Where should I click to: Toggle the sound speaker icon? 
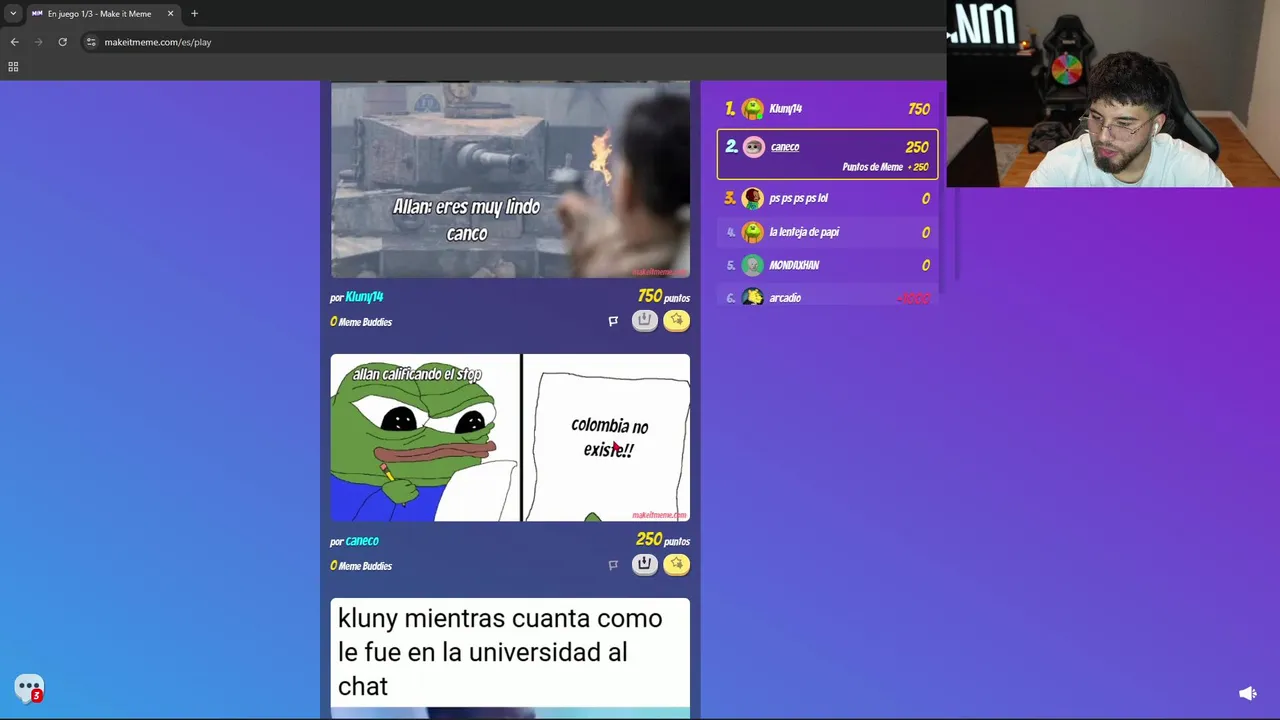point(1247,693)
